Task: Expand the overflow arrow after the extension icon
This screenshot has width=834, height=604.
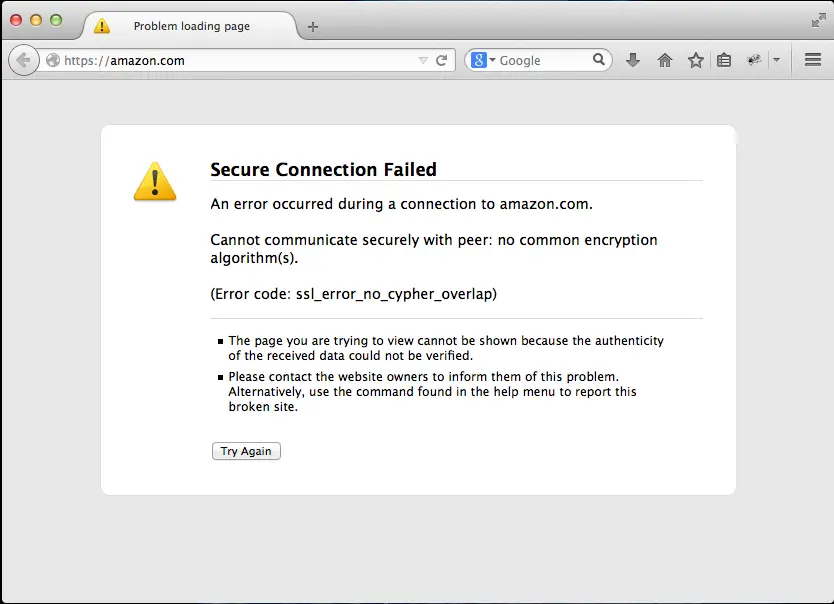Action: click(x=776, y=60)
